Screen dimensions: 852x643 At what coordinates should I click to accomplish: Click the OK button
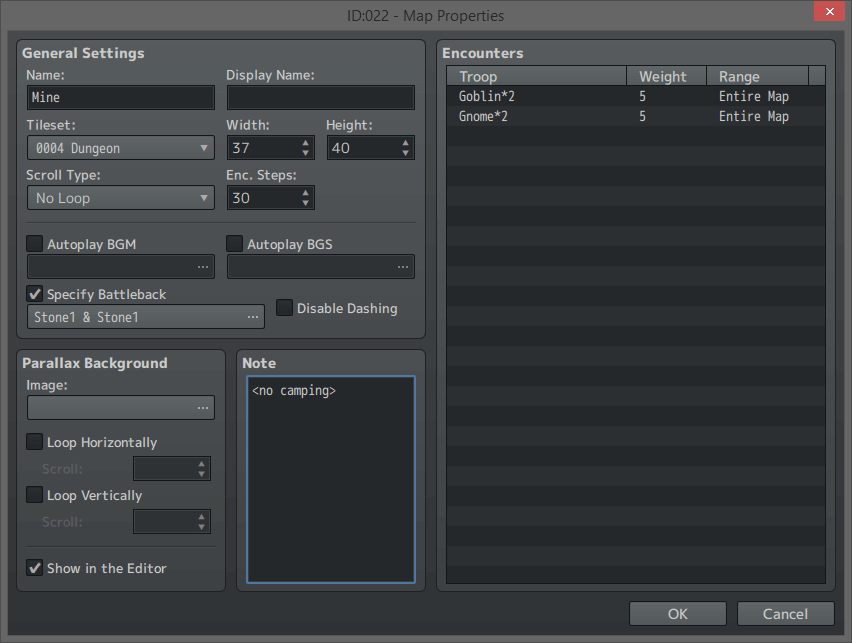(x=678, y=614)
